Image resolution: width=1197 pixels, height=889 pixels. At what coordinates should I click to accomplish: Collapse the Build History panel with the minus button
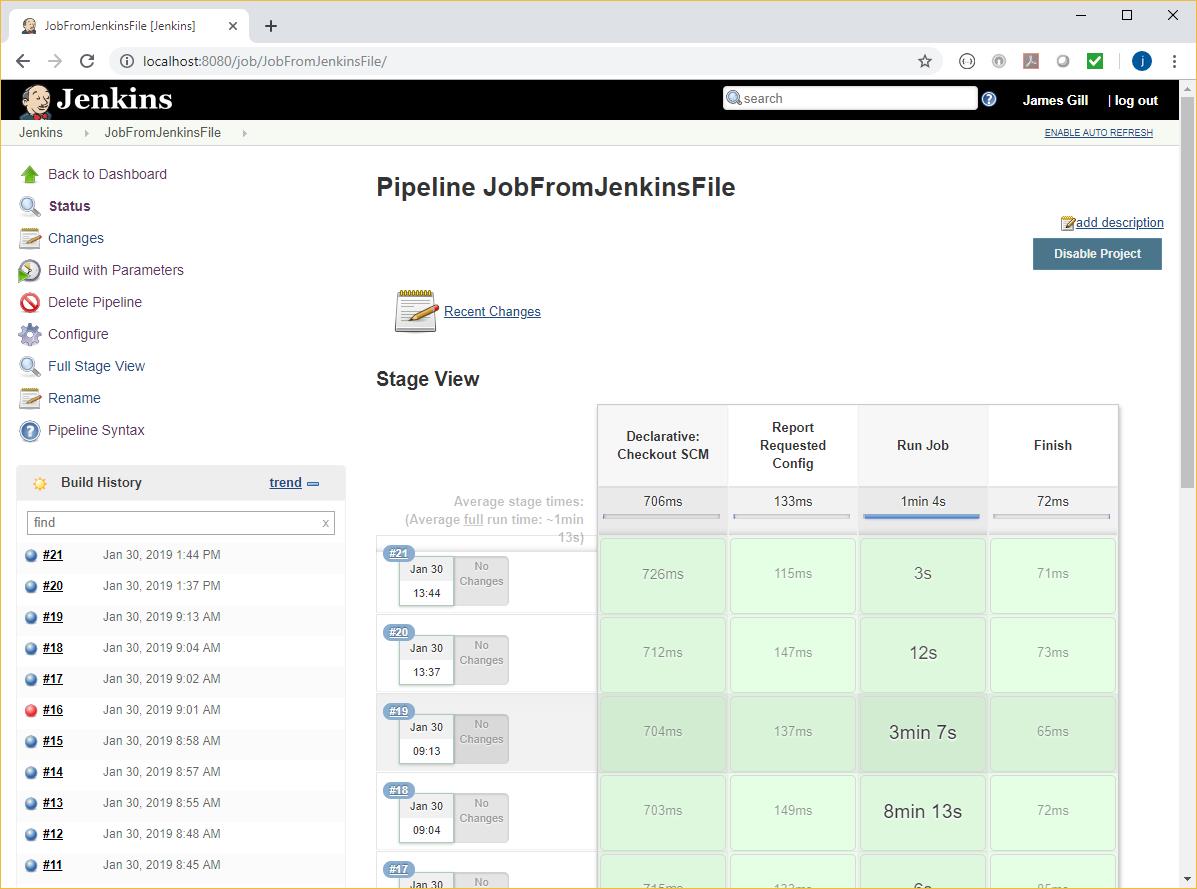click(x=313, y=484)
